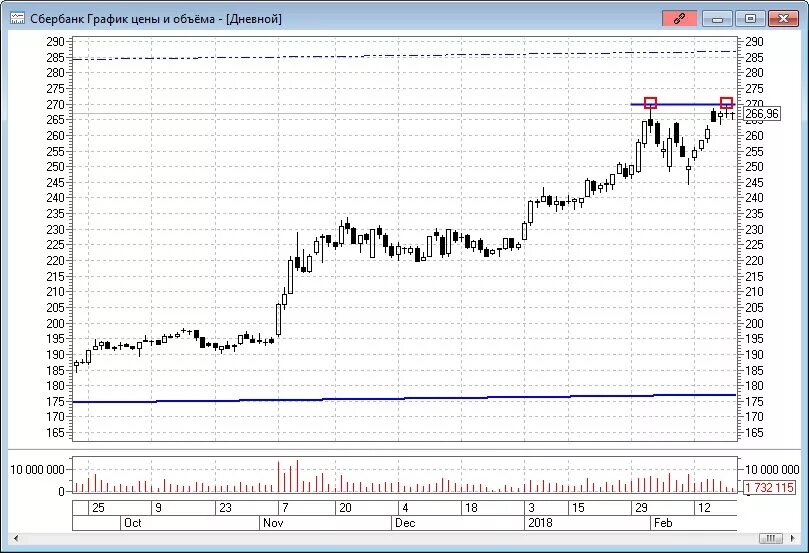
Task: Click date label 4 on time axis
Action: (406, 508)
